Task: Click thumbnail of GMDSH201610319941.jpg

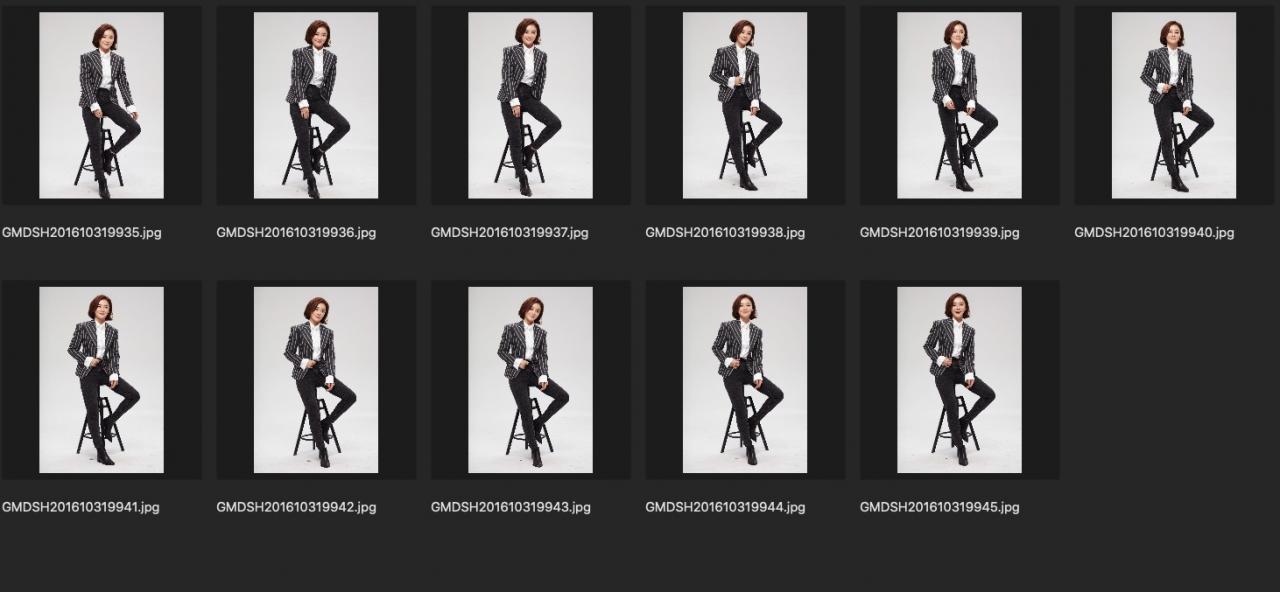Action: point(101,380)
